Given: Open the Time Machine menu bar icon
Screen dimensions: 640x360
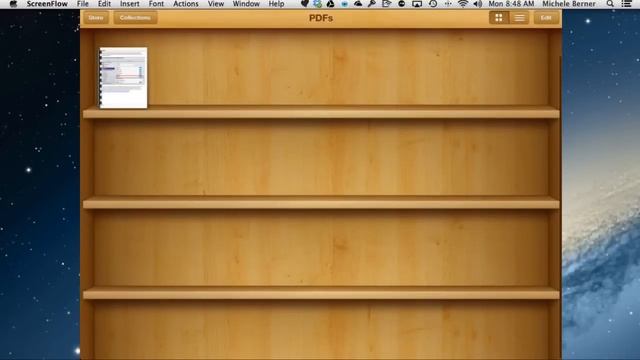Looking at the screenshot, I should [x=433, y=4].
